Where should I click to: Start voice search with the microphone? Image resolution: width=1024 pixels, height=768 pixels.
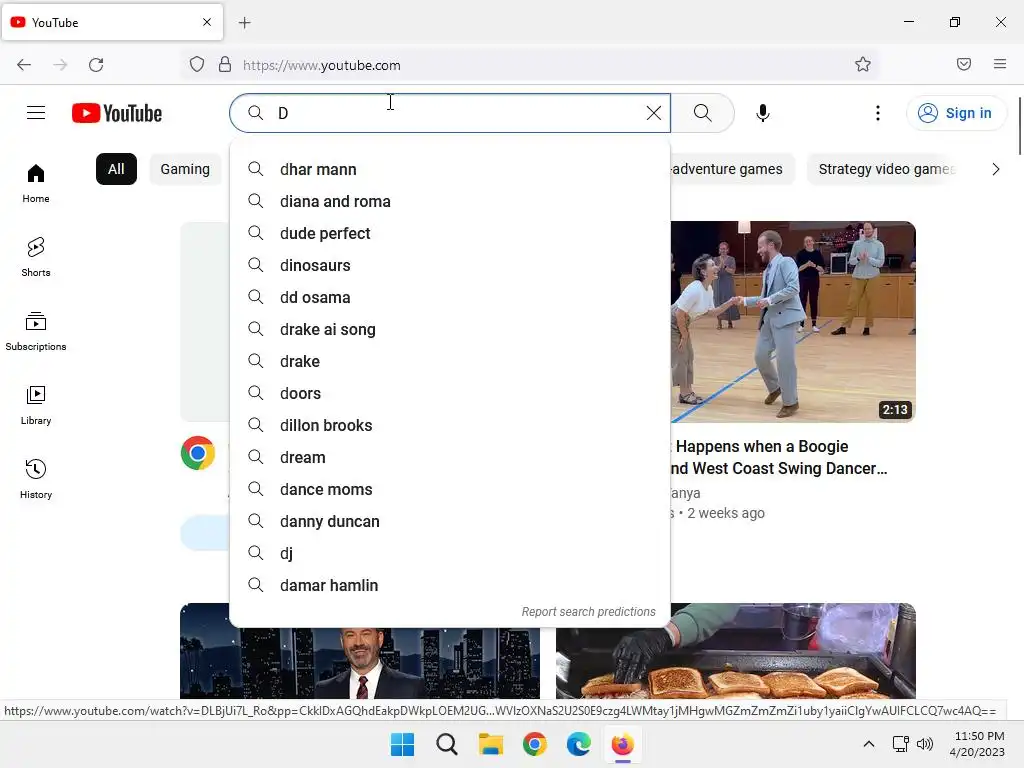(x=763, y=113)
